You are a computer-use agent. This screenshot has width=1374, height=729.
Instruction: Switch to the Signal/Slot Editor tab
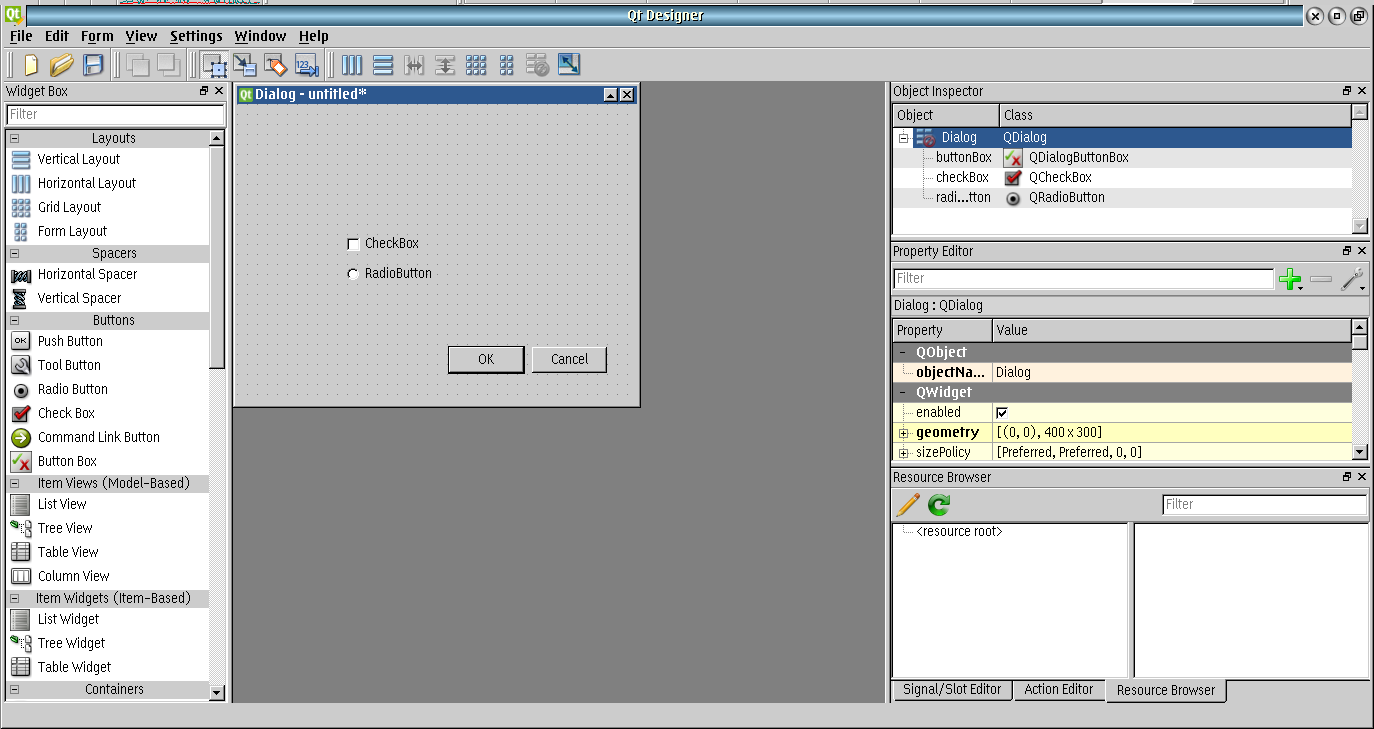(x=952, y=689)
